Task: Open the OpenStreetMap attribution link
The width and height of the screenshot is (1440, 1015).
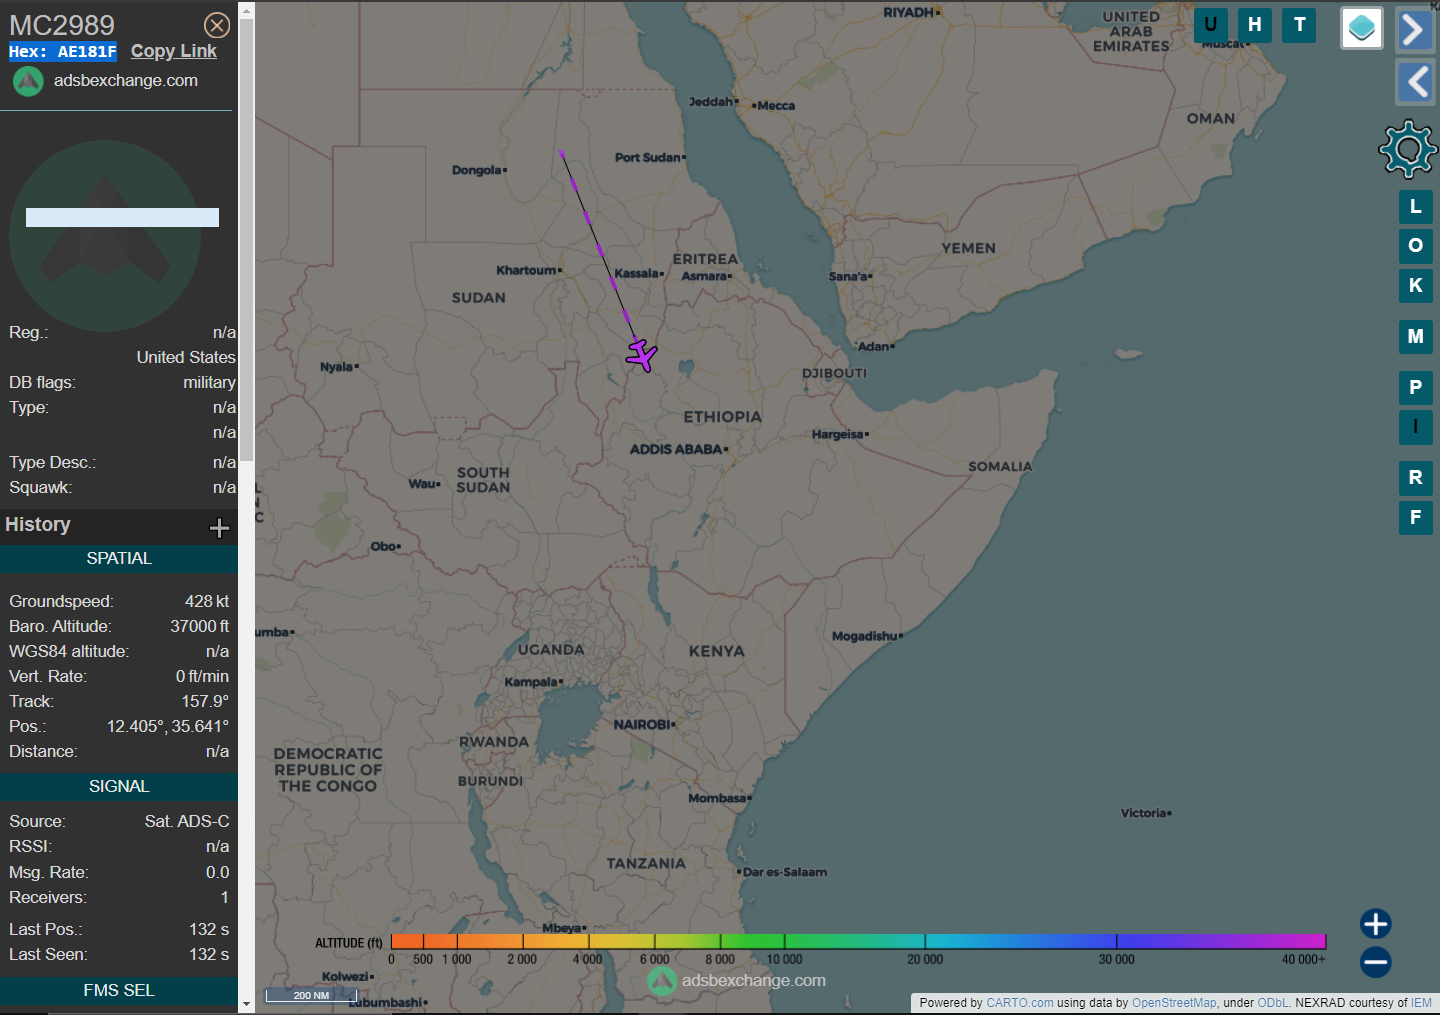Action: coord(1174,1003)
